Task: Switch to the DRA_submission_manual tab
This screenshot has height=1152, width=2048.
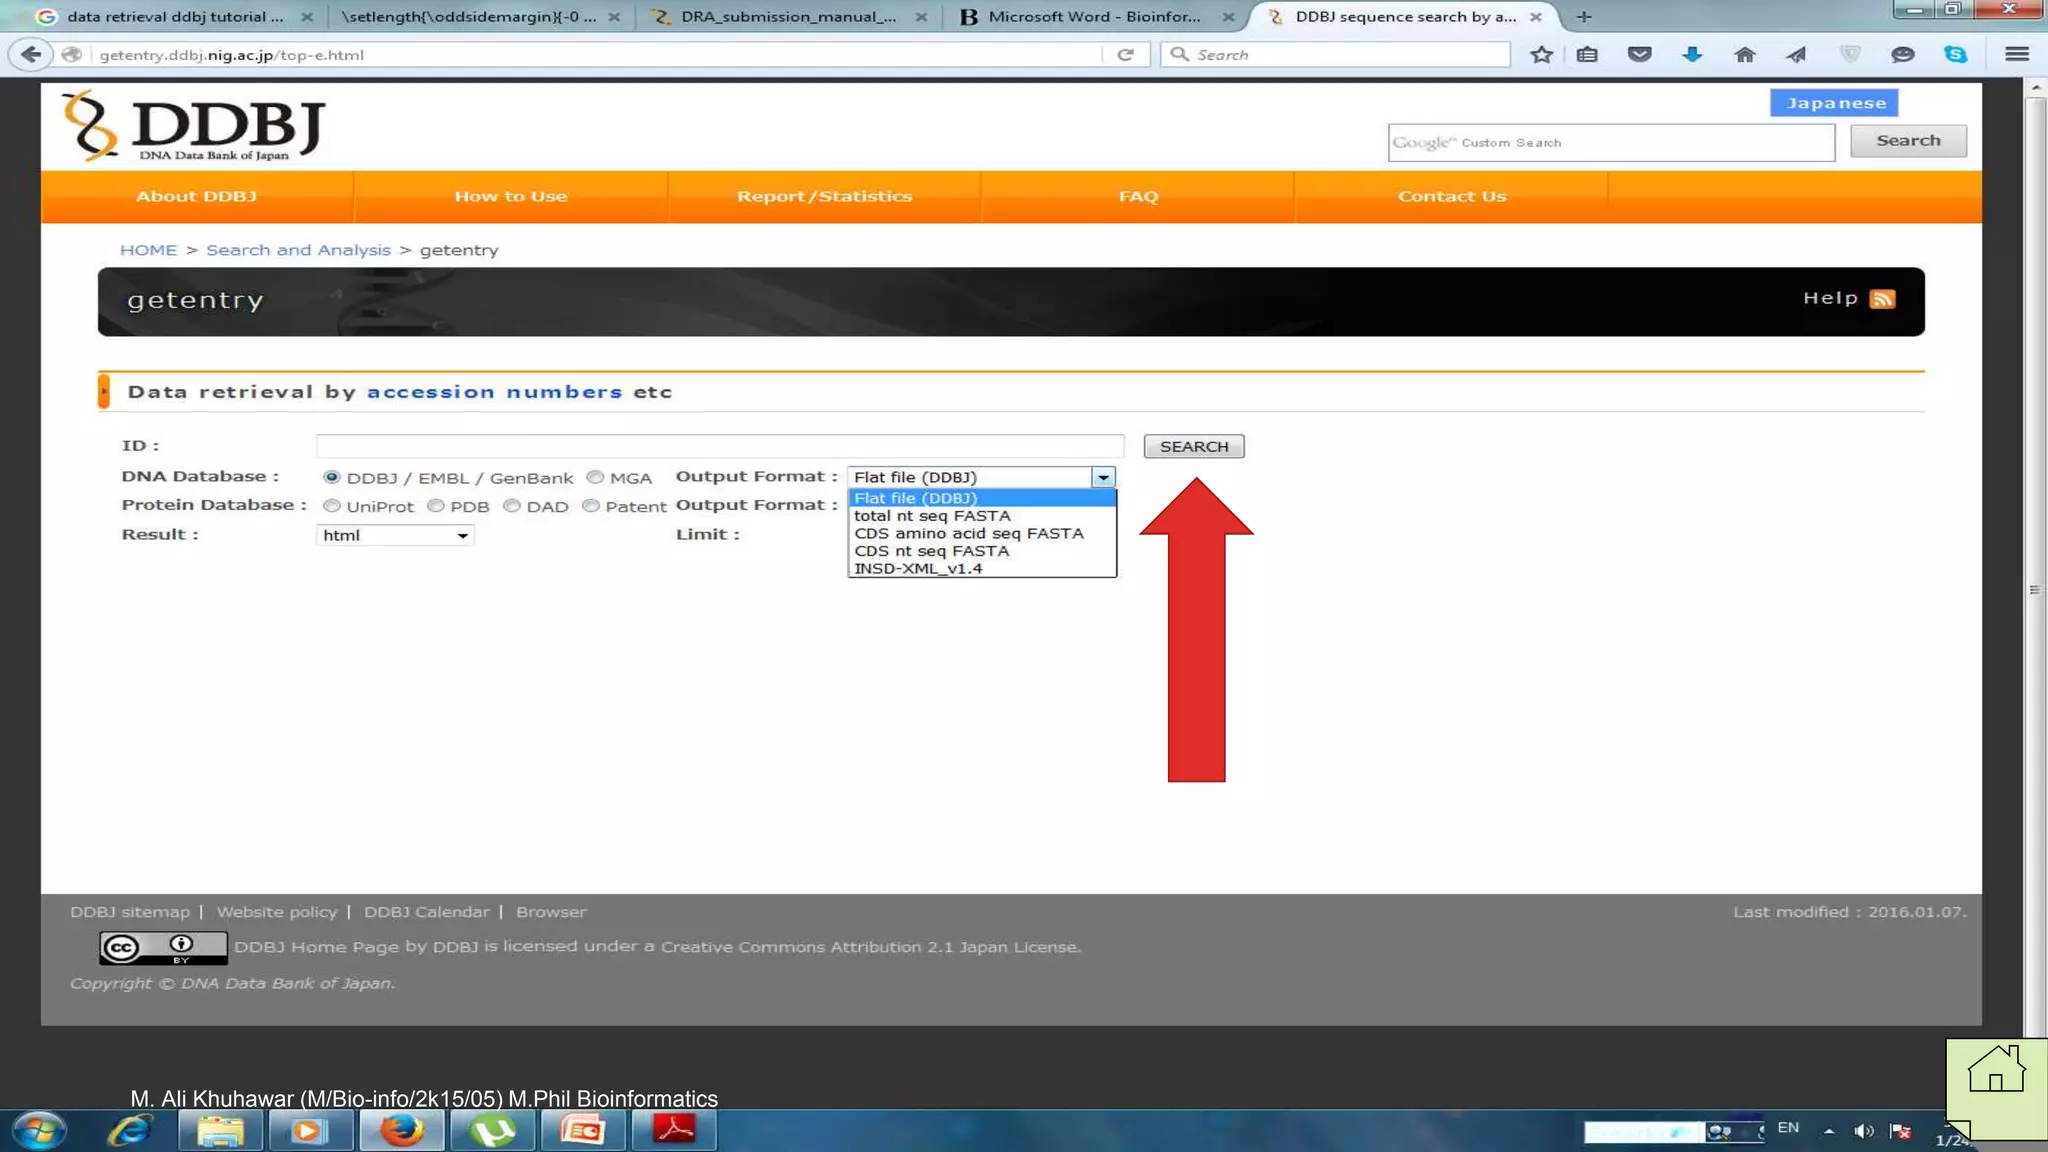Action: click(788, 17)
